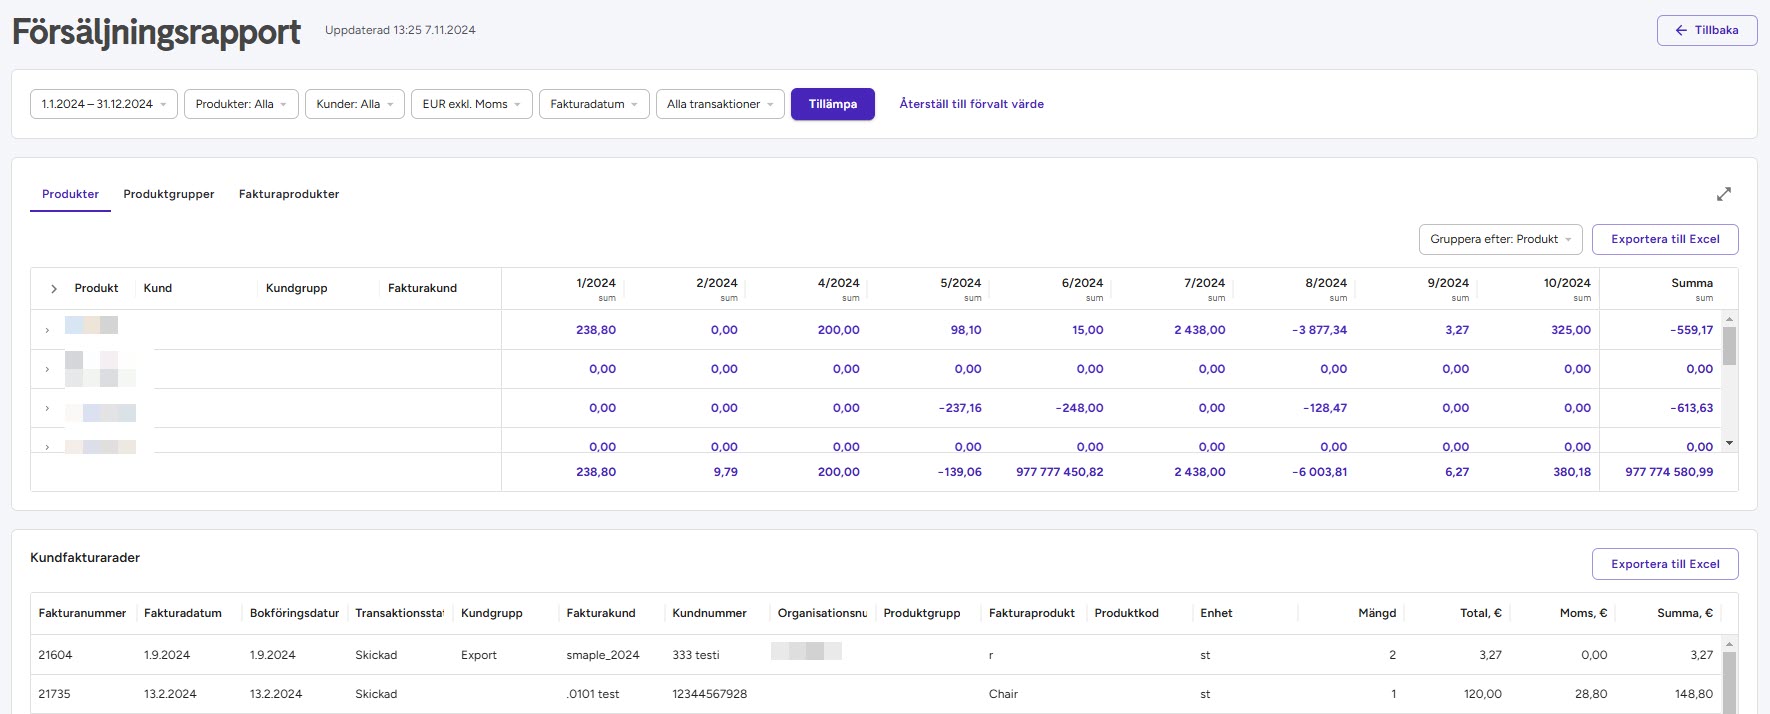Image resolution: width=1770 pixels, height=714 pixels.
Task: Select the value -3 877,34 in 8/2024
Action: click(1319, 330)
